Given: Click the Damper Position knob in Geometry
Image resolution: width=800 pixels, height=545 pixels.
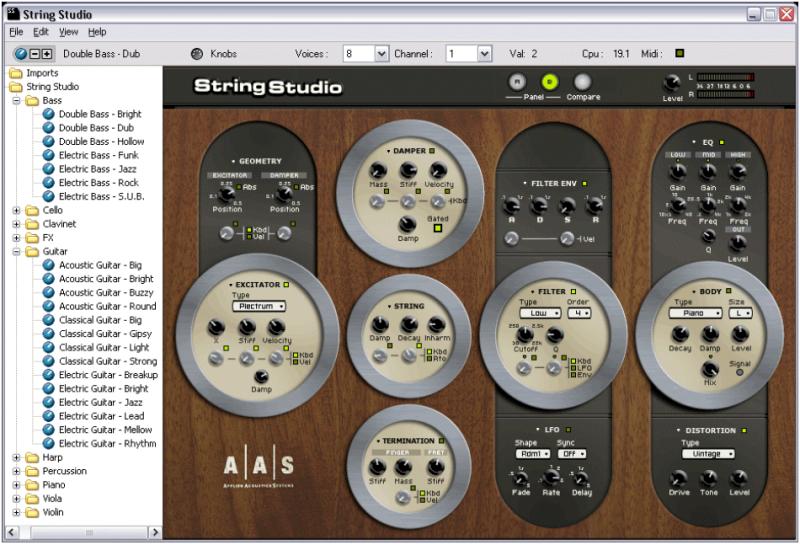Looking at the screenshot, I should pos(284,194).
